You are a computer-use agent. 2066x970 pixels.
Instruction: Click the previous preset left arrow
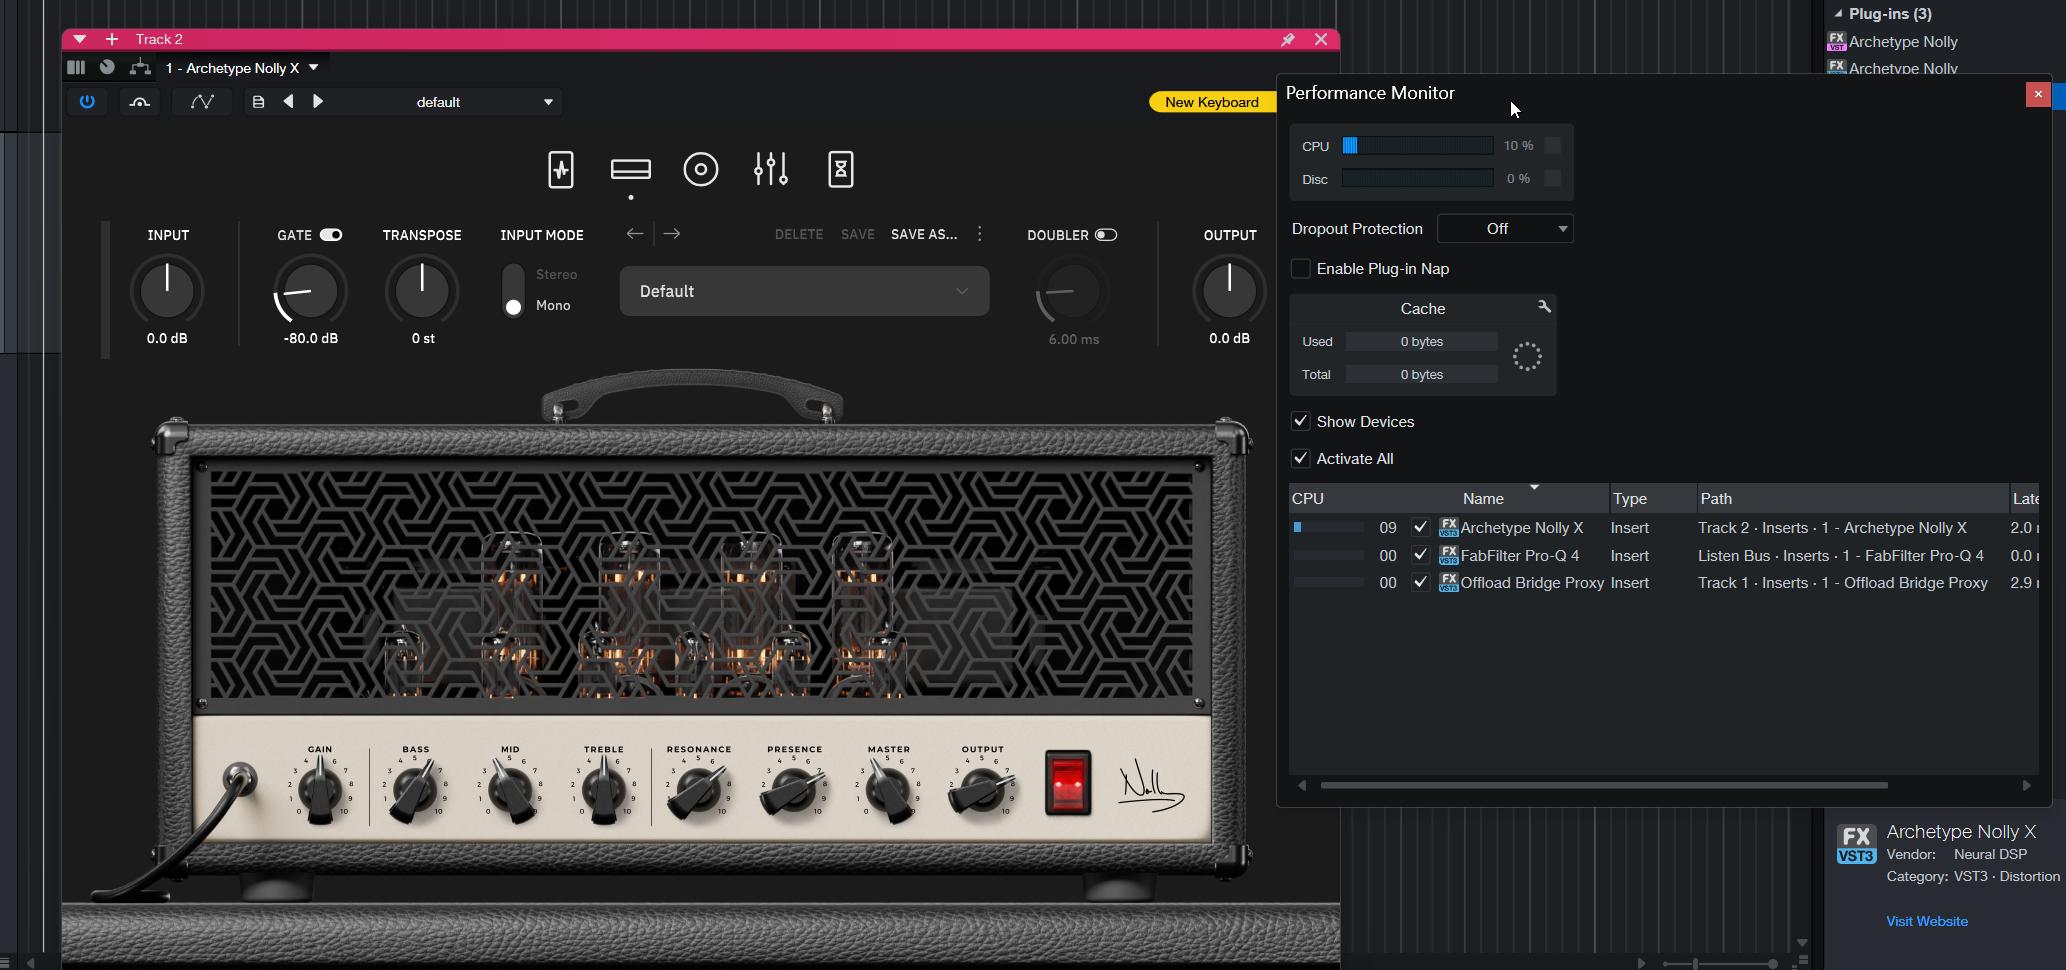pos(635,233)
